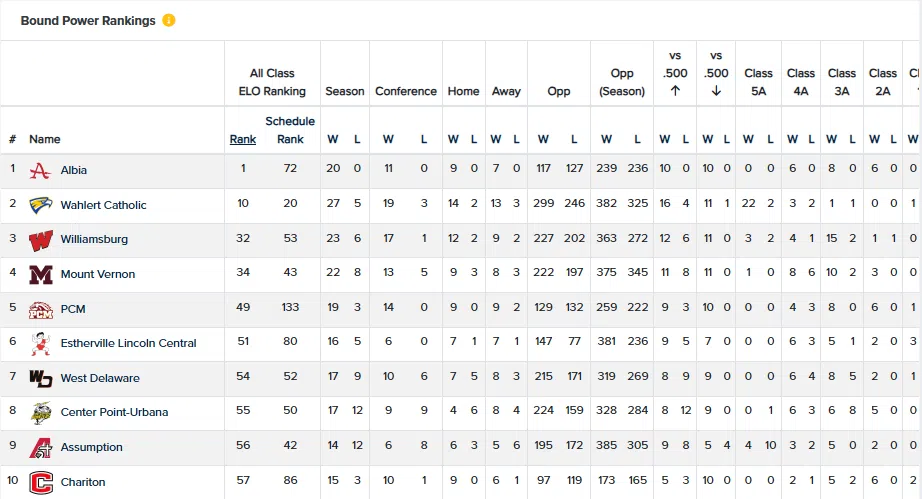Click the Center Point-Urbana hornet logo
This screenshot has height=499, width=922.
point(40,412)
